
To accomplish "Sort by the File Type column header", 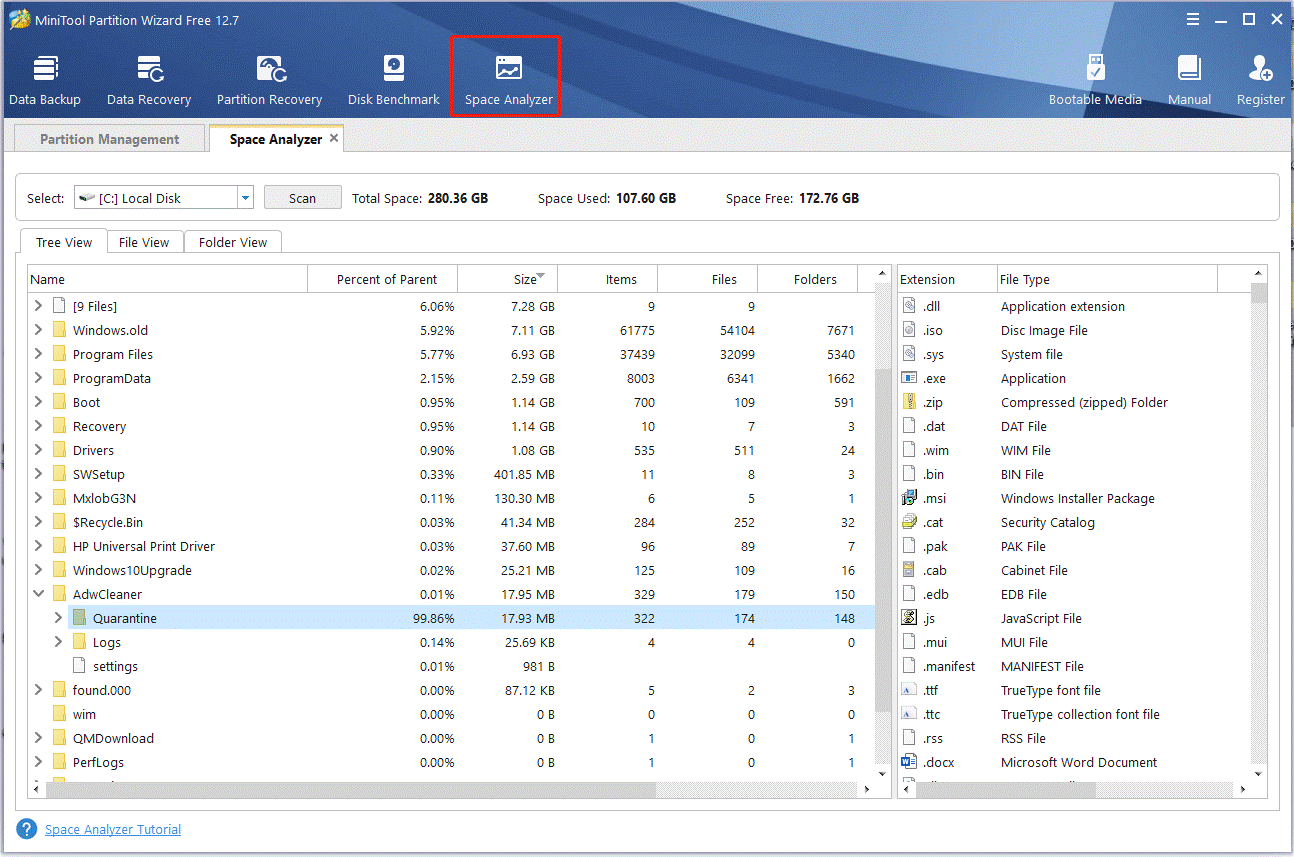I will [x=1107, y=279].
